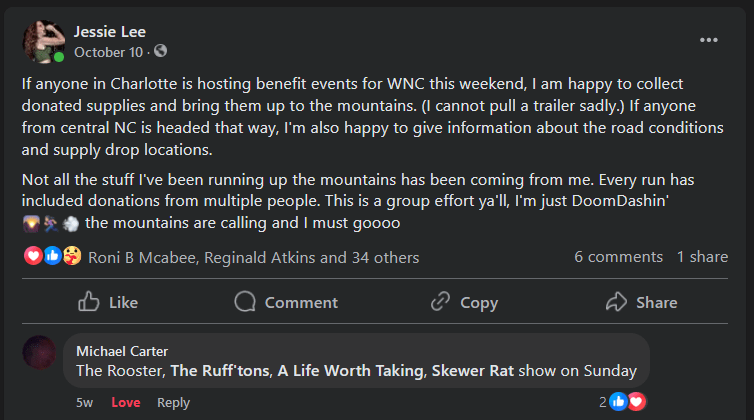Toggle Love reaction on Michael's comment
The height and width of the screenshot is (420, 754).
click(x=126, y=402)
